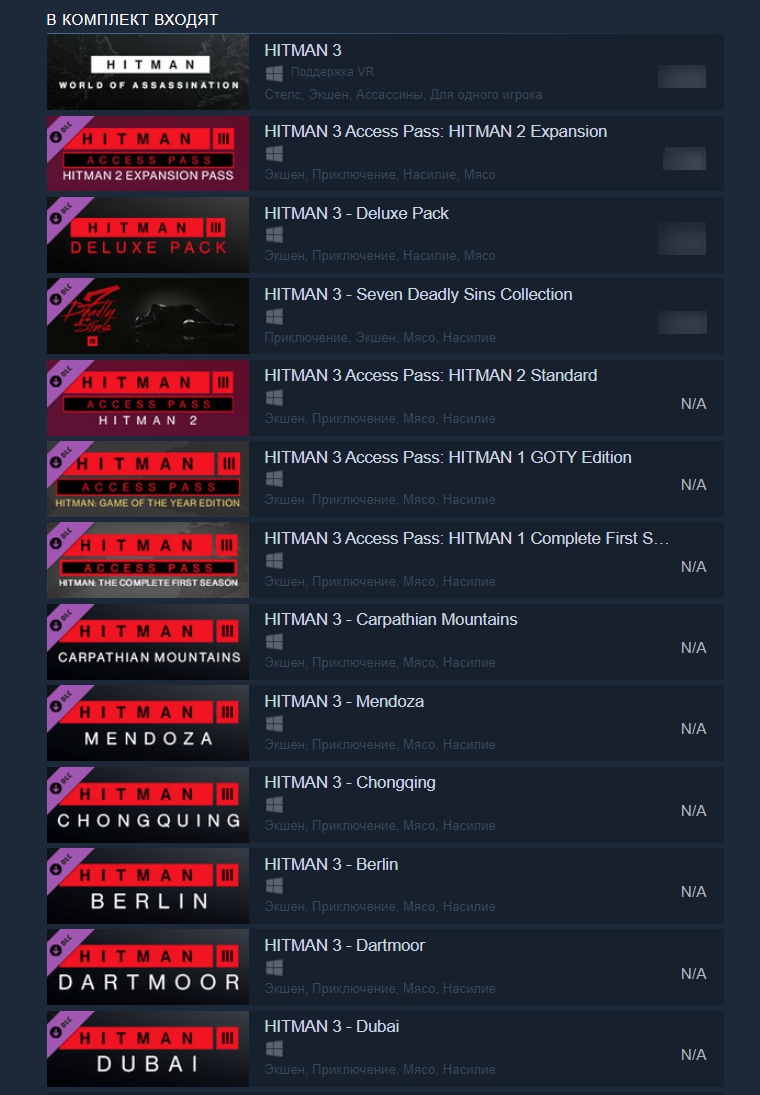Screen dimensions: 760x1095
Task: Click the Windows platform icon for Mendoza
Action: 275,723
